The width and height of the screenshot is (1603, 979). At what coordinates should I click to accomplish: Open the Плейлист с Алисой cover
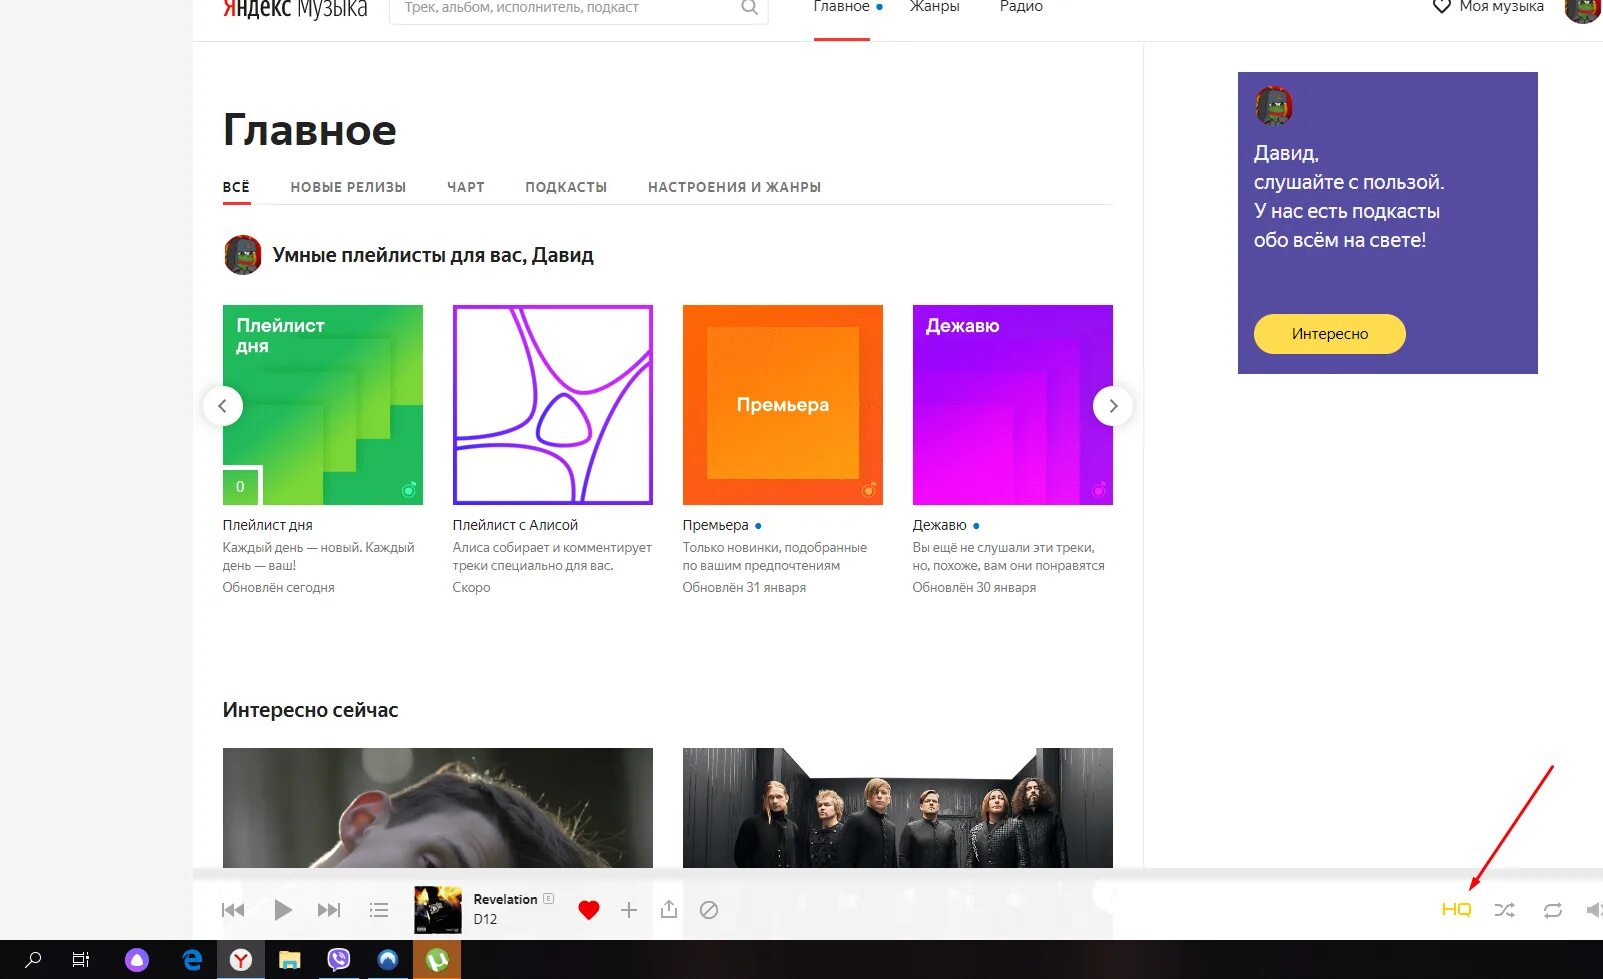click(x=553, y=405)
